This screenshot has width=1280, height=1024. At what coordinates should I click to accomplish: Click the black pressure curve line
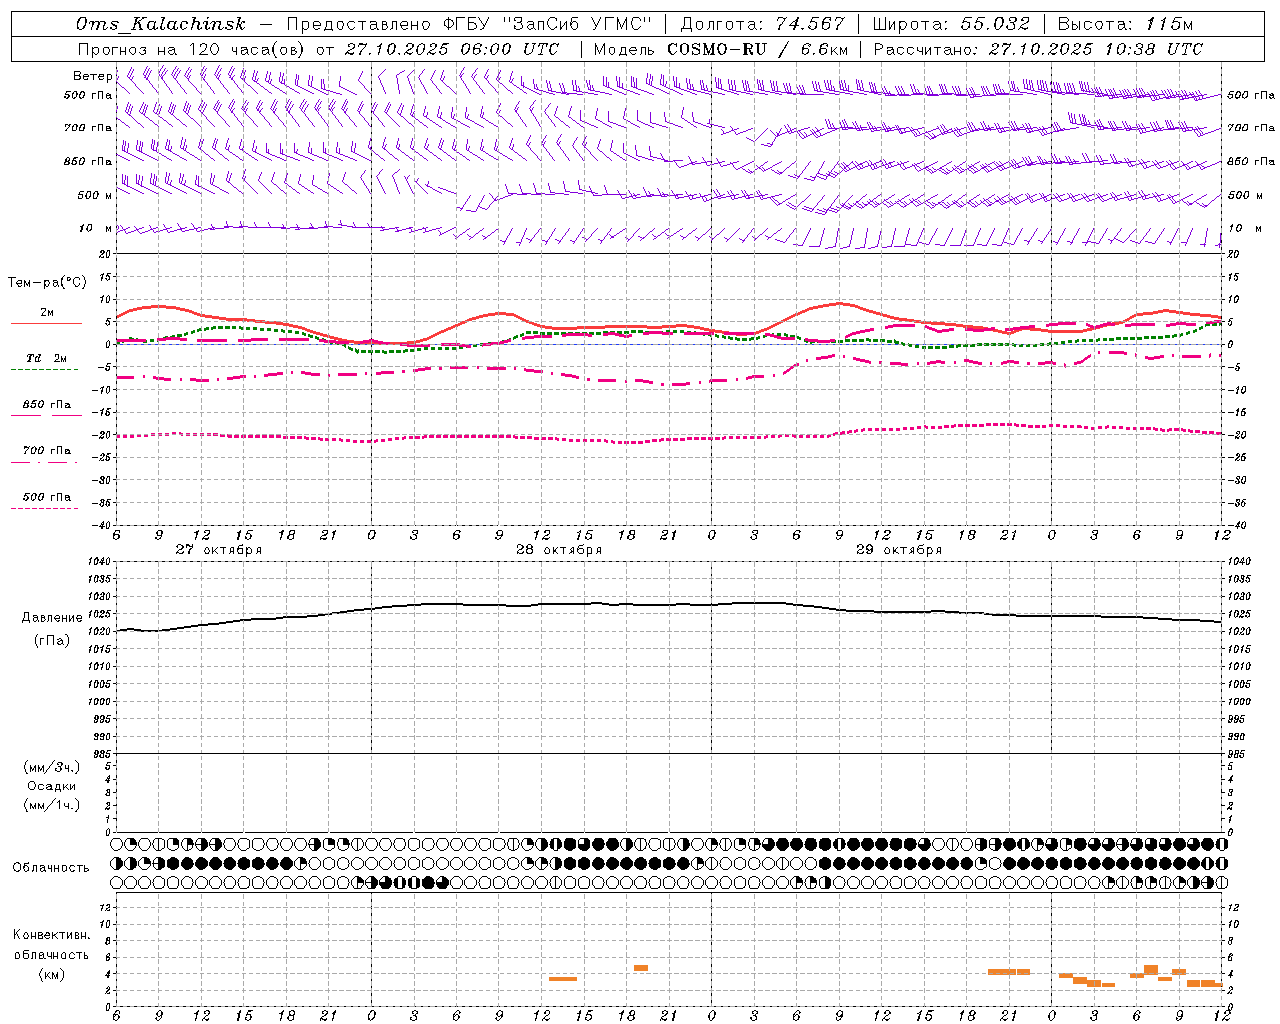[x=670, y=605]
